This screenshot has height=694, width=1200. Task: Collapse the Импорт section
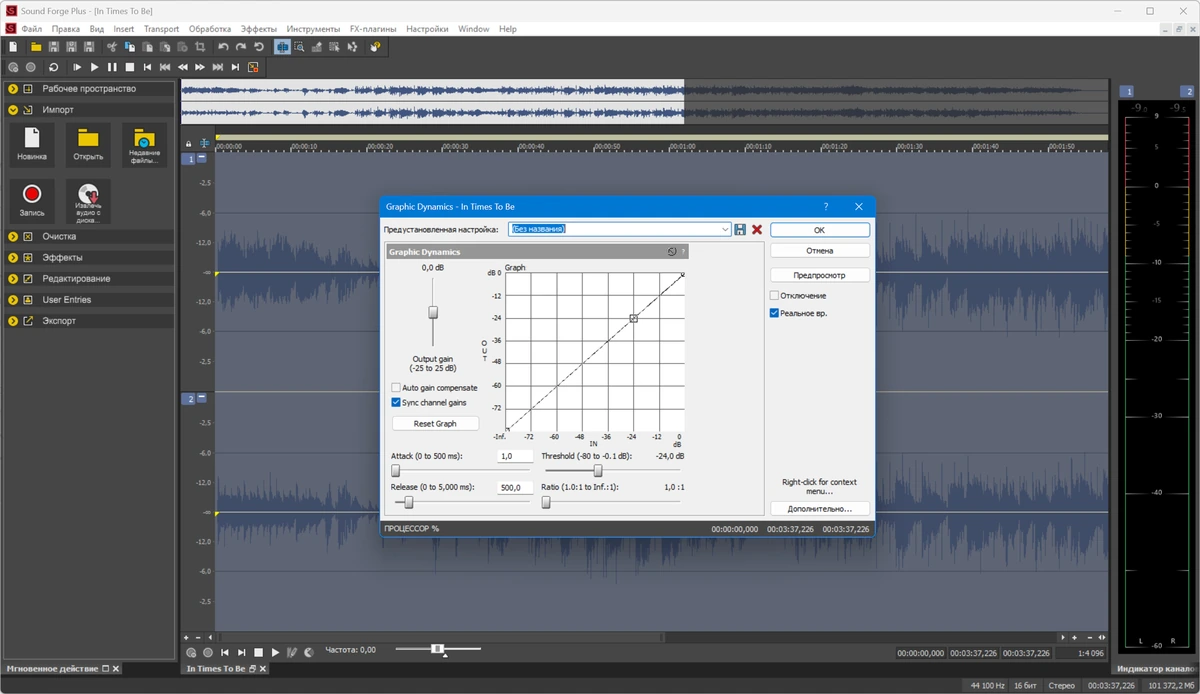[x=13, y=110]
